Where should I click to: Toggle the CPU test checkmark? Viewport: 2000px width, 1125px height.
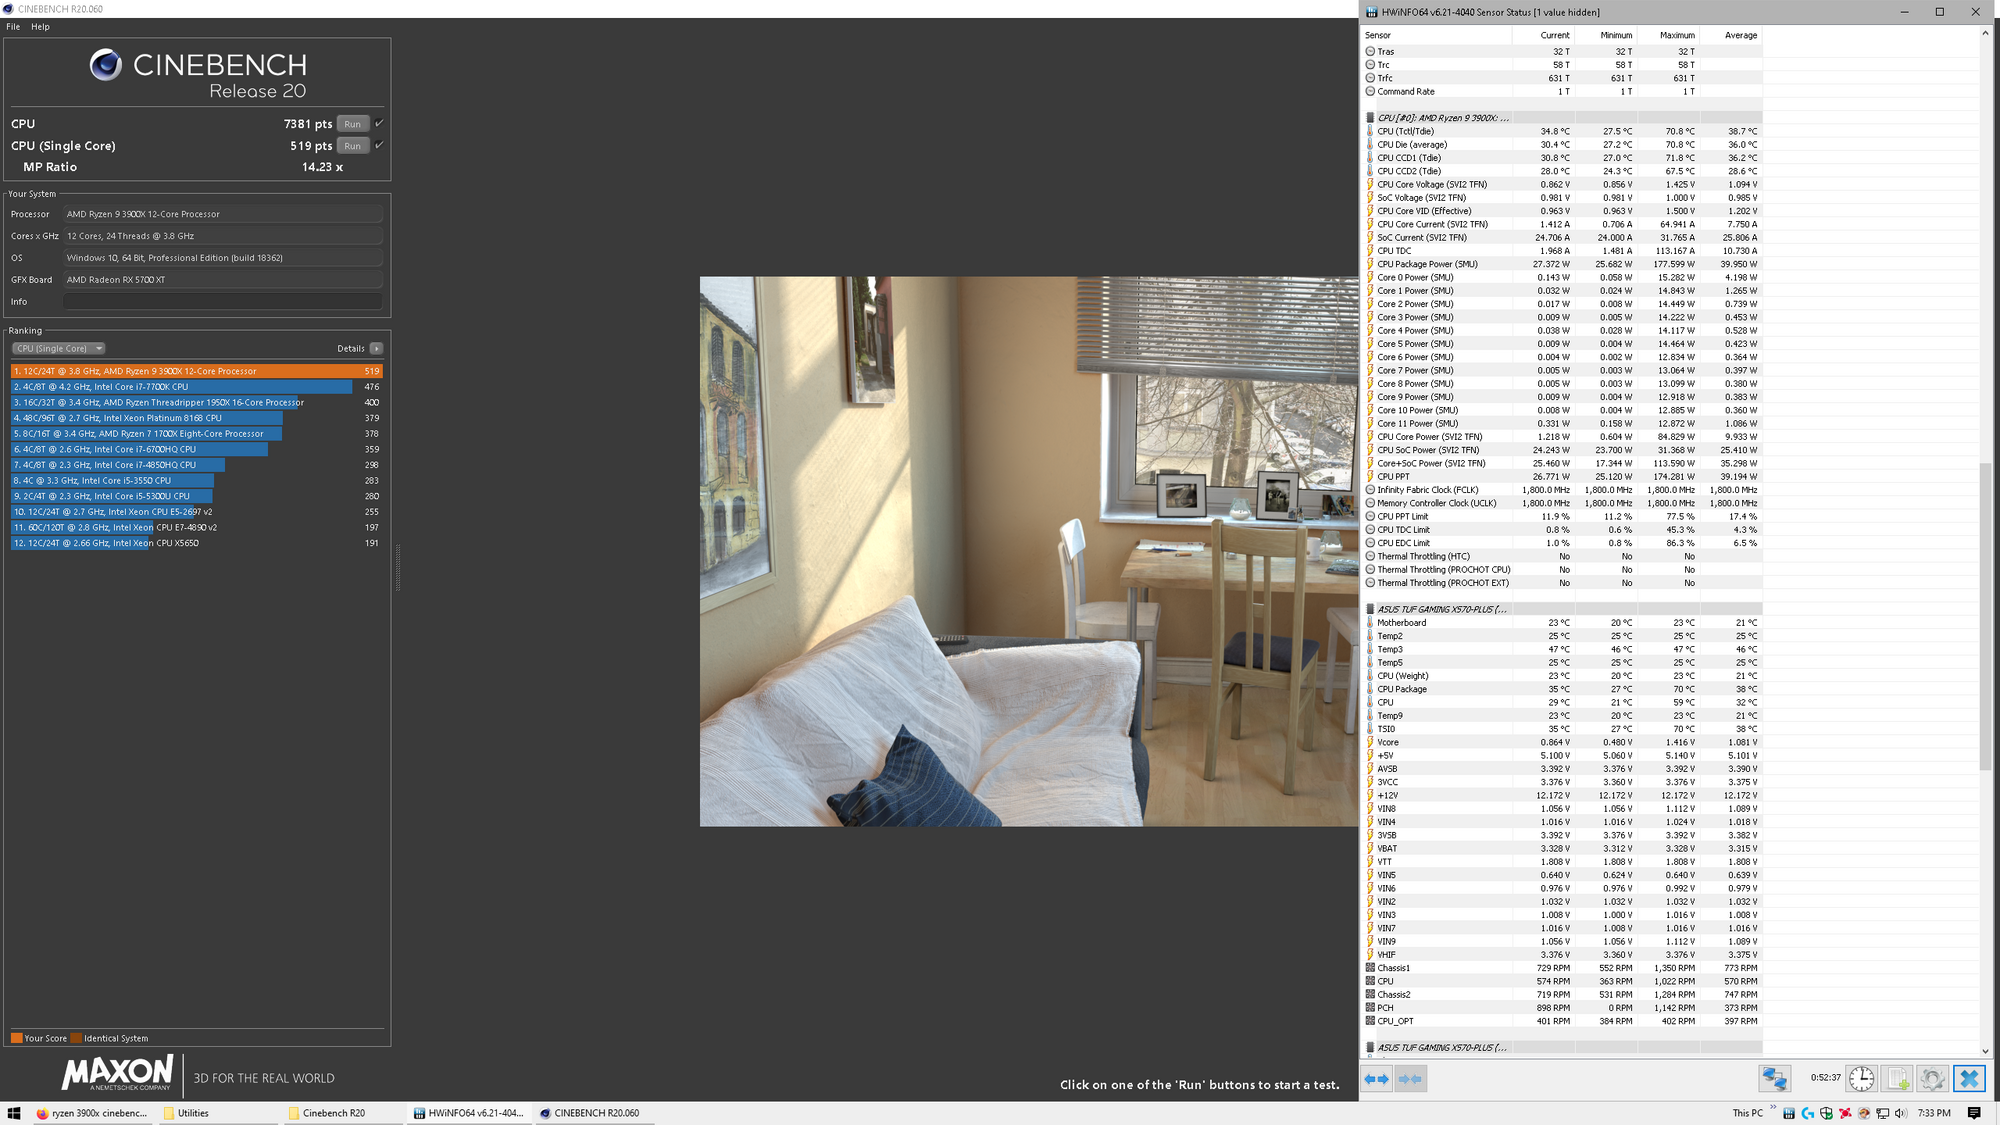[x=379, y=124]
